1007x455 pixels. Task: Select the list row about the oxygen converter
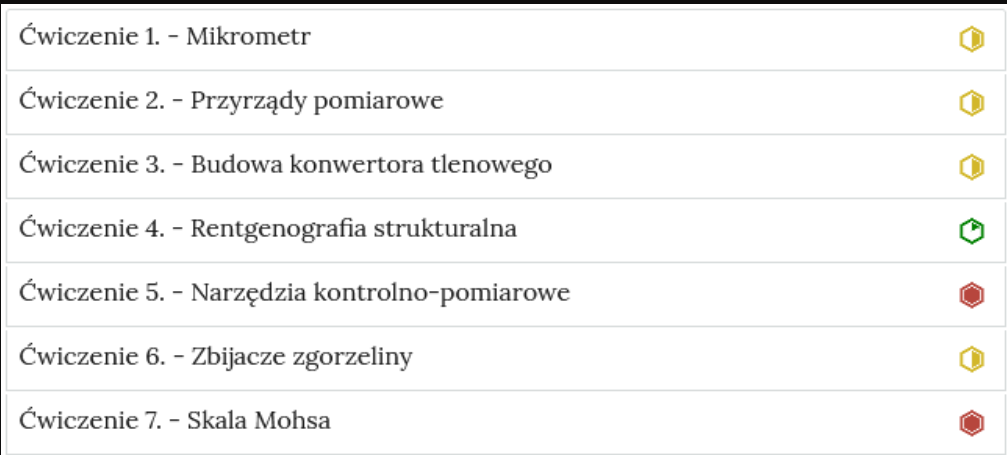505,168
